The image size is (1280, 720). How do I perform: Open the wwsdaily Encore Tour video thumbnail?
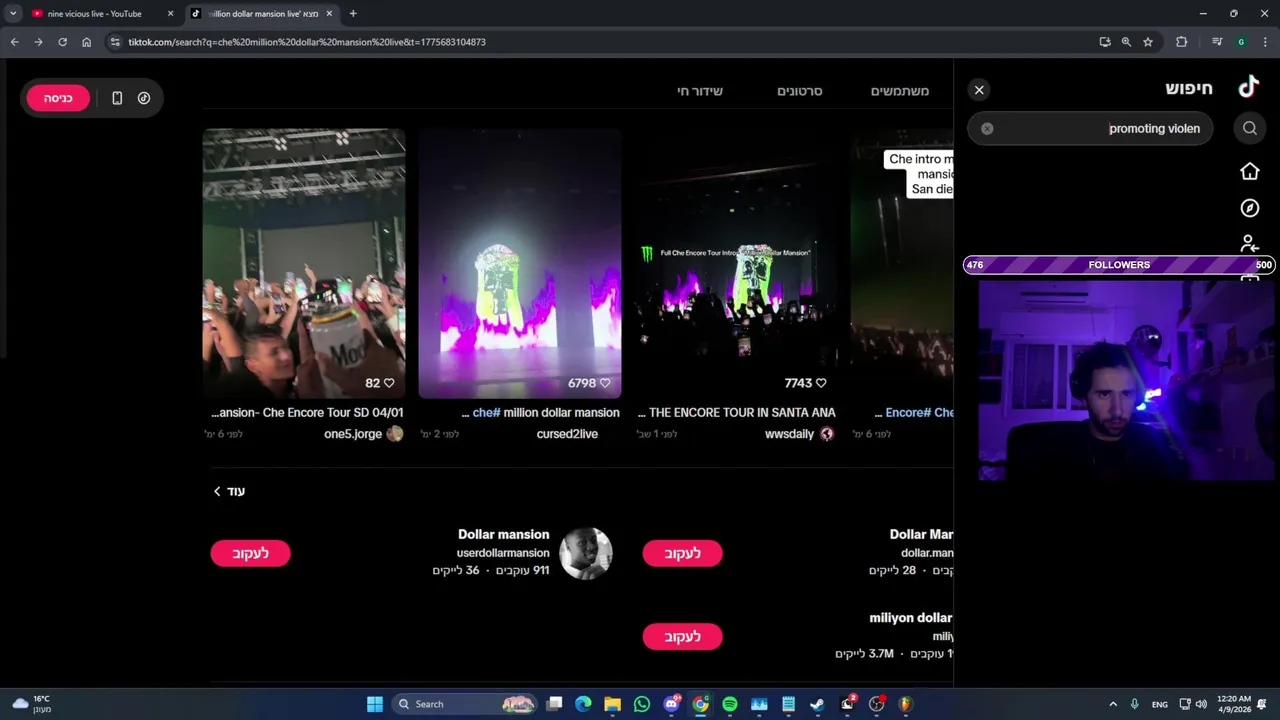pos(736,263)
